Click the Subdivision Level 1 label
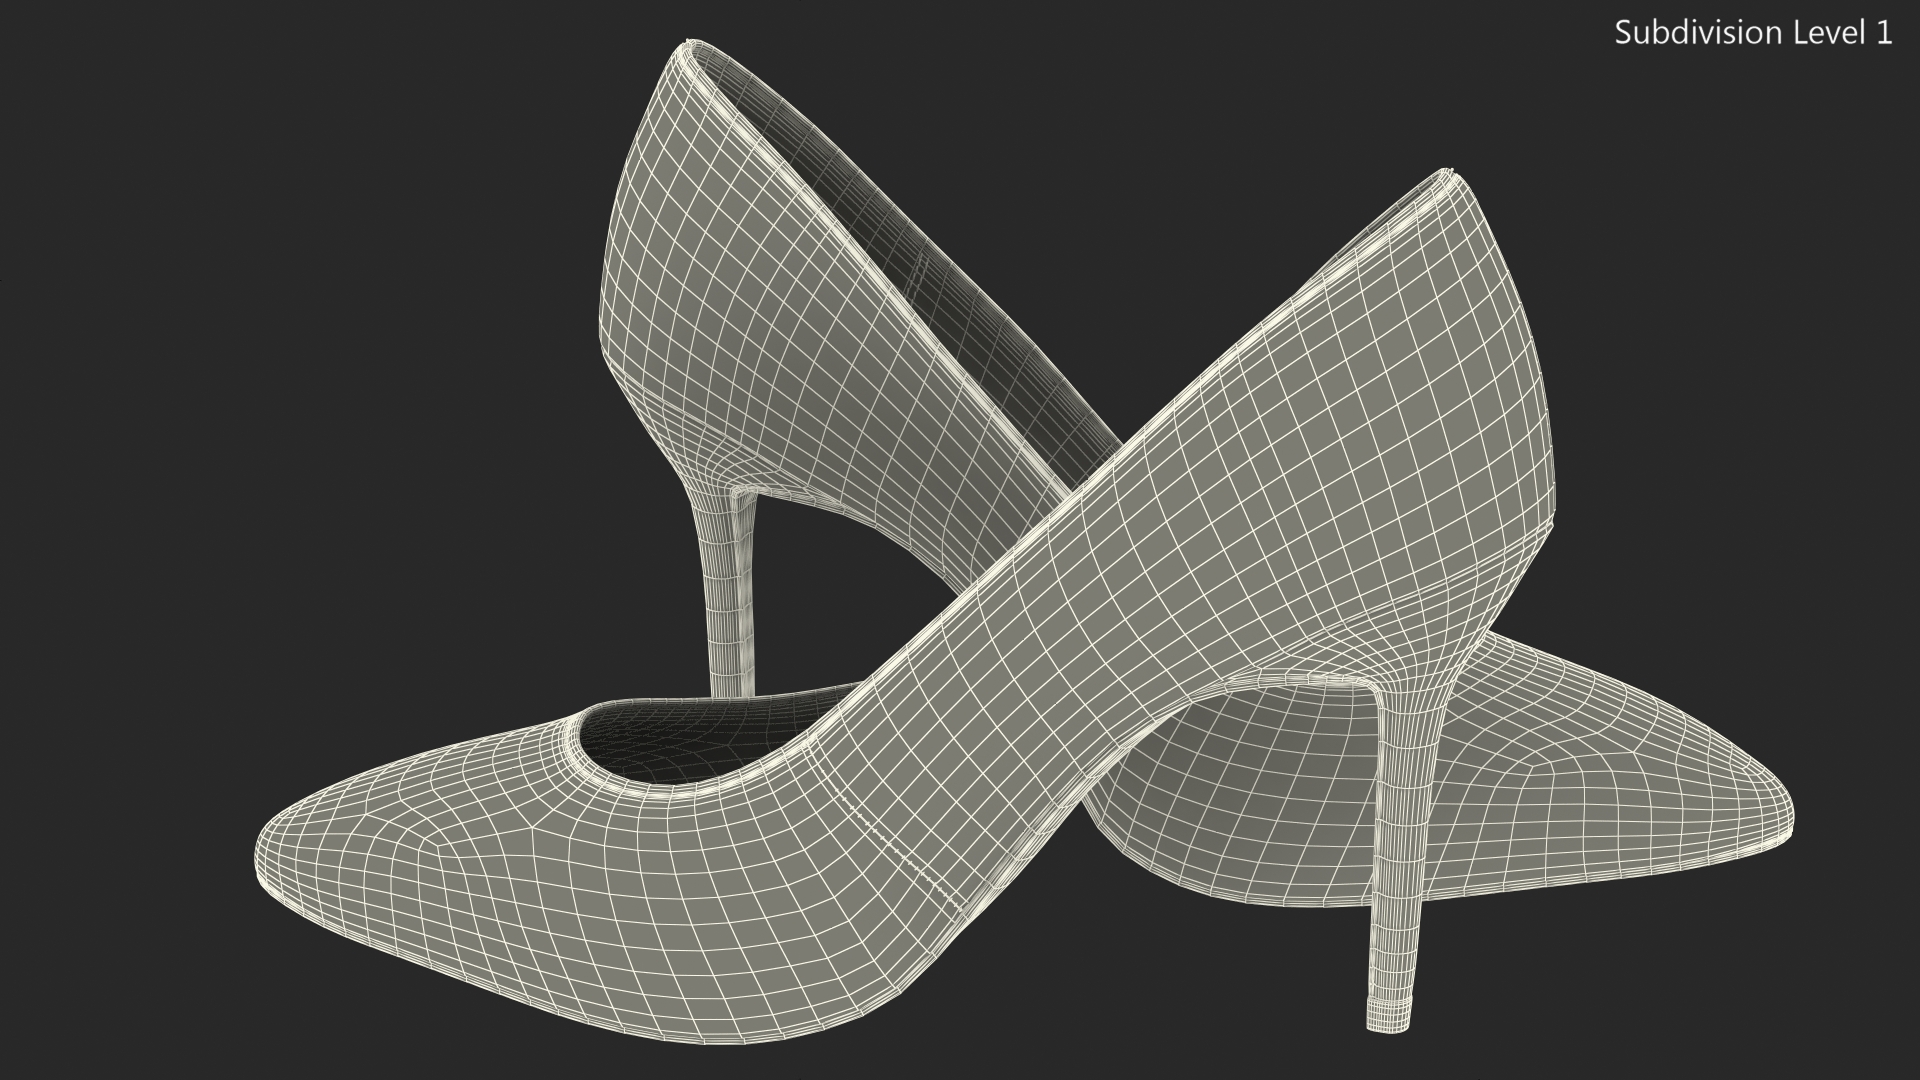 [x=1752, y=33]
